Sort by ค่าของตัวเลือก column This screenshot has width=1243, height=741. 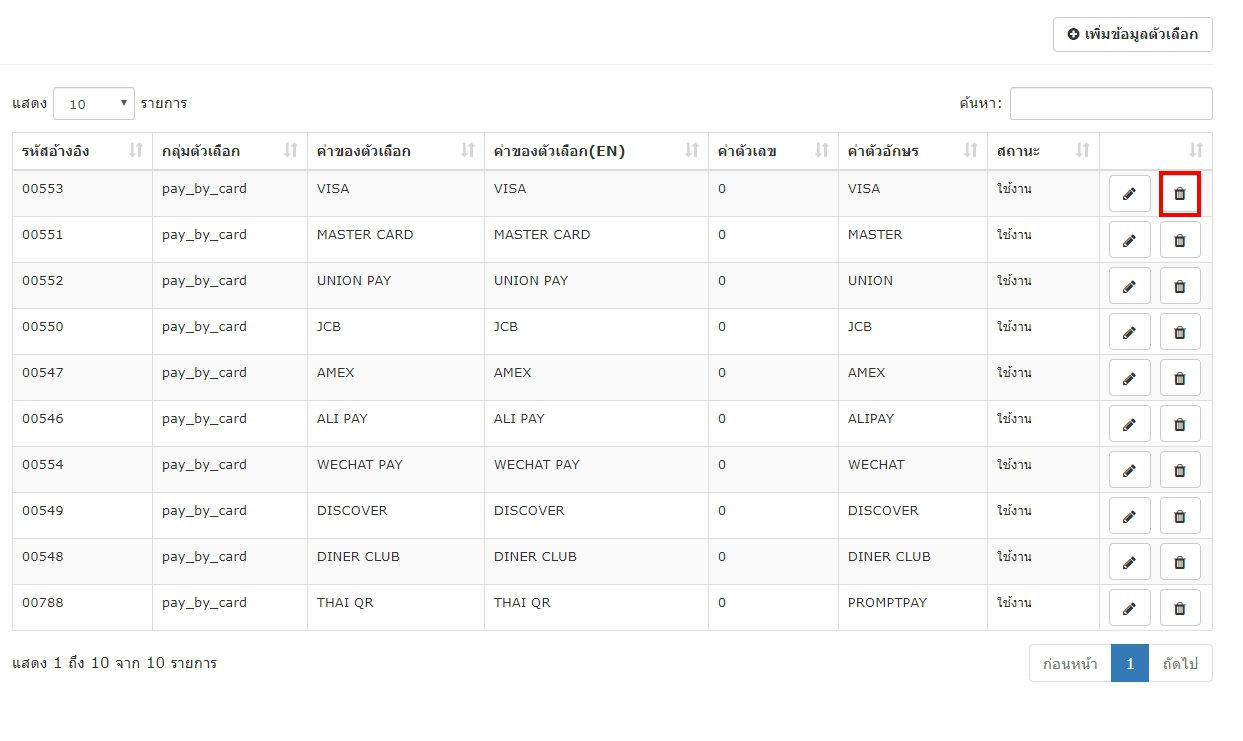(x=396, y=151)
